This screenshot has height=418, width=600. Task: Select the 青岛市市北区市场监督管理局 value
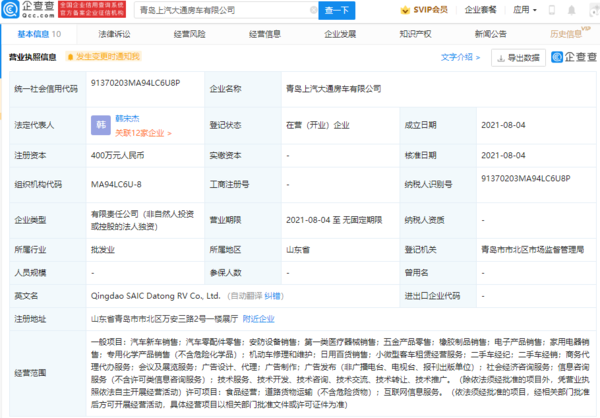[x=532, y=250]
